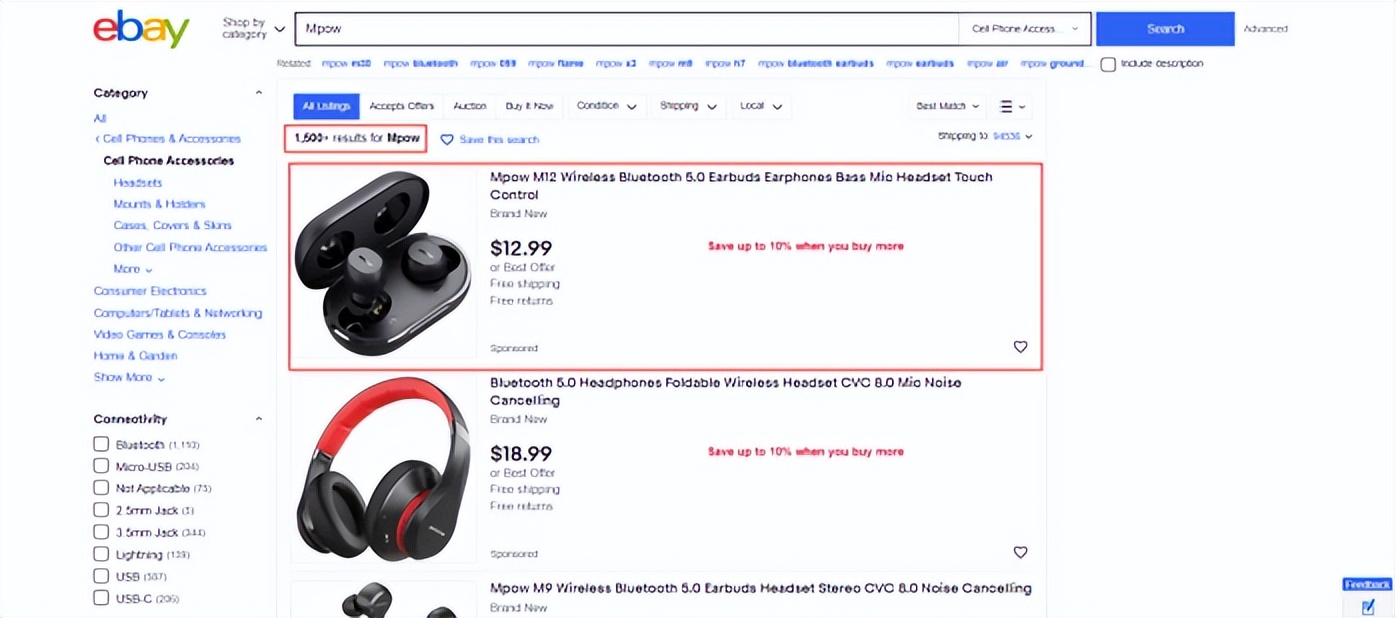
Task: Click the Feedback icon
Action: pyautogui.click(x=1367, y=606)
